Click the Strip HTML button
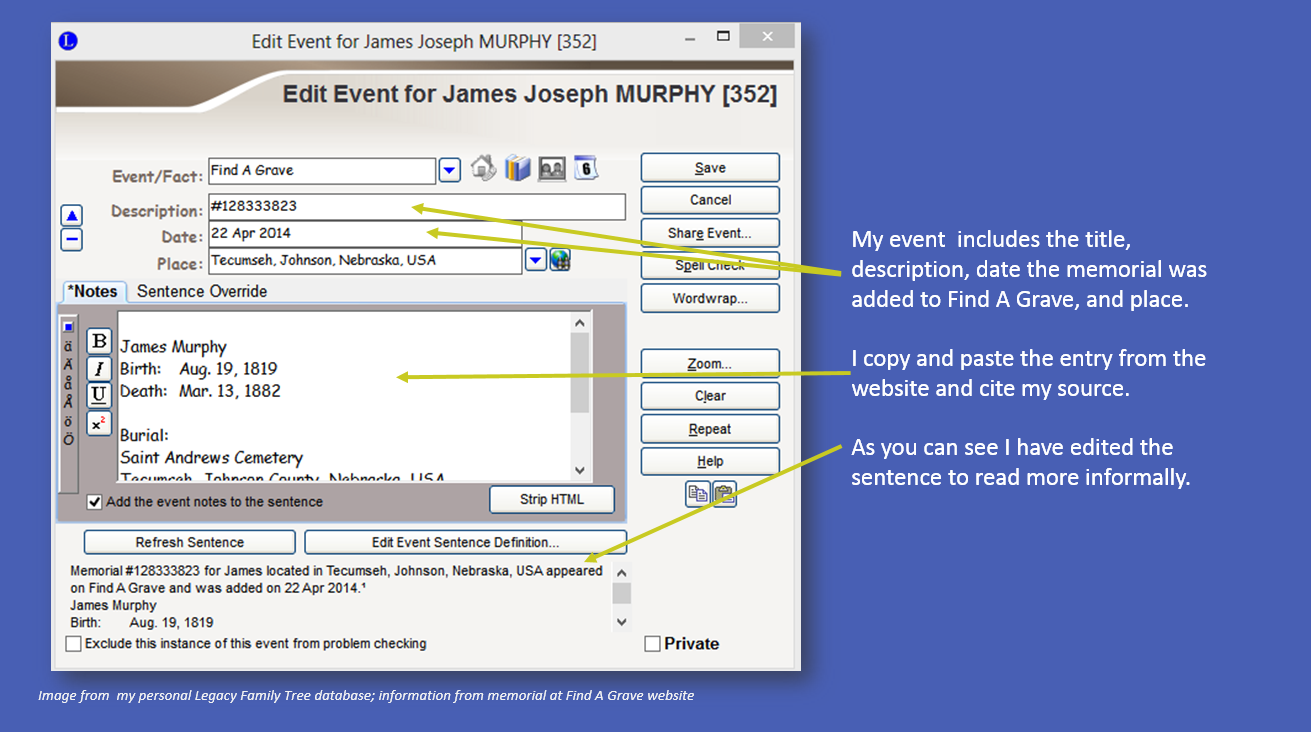This screenshot has height=732, width=1311. (x=552, y=499)
